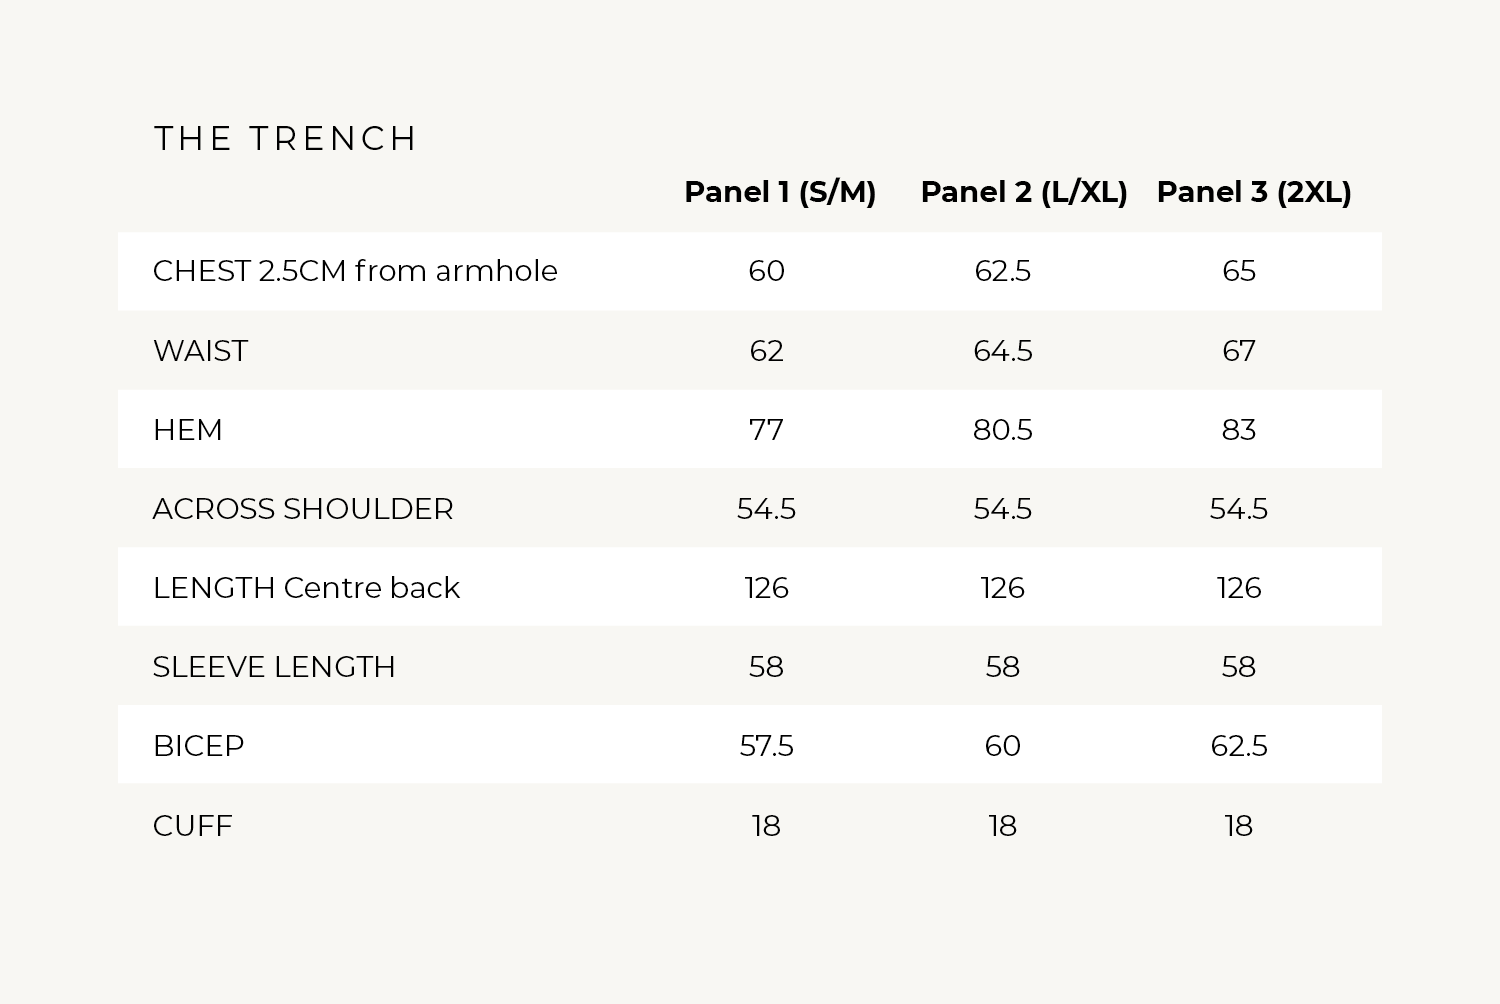The height and width of the screenshot is (1004, 1500).
Task: Select length value 126 for Panel 3
Action: 1238,588
